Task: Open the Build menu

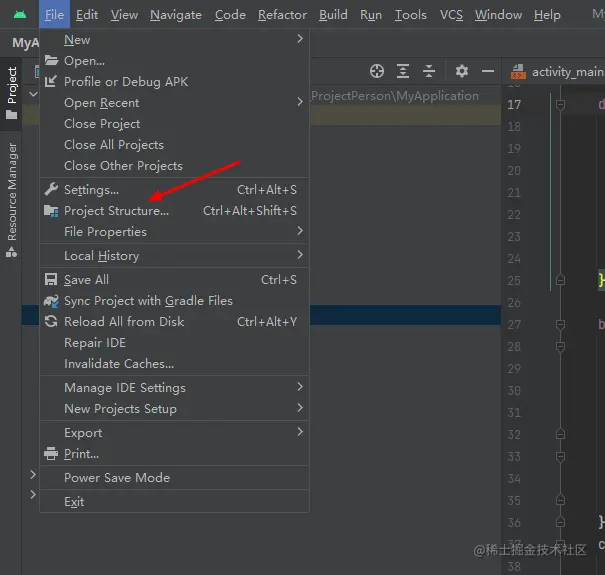Action: point(333,15)
